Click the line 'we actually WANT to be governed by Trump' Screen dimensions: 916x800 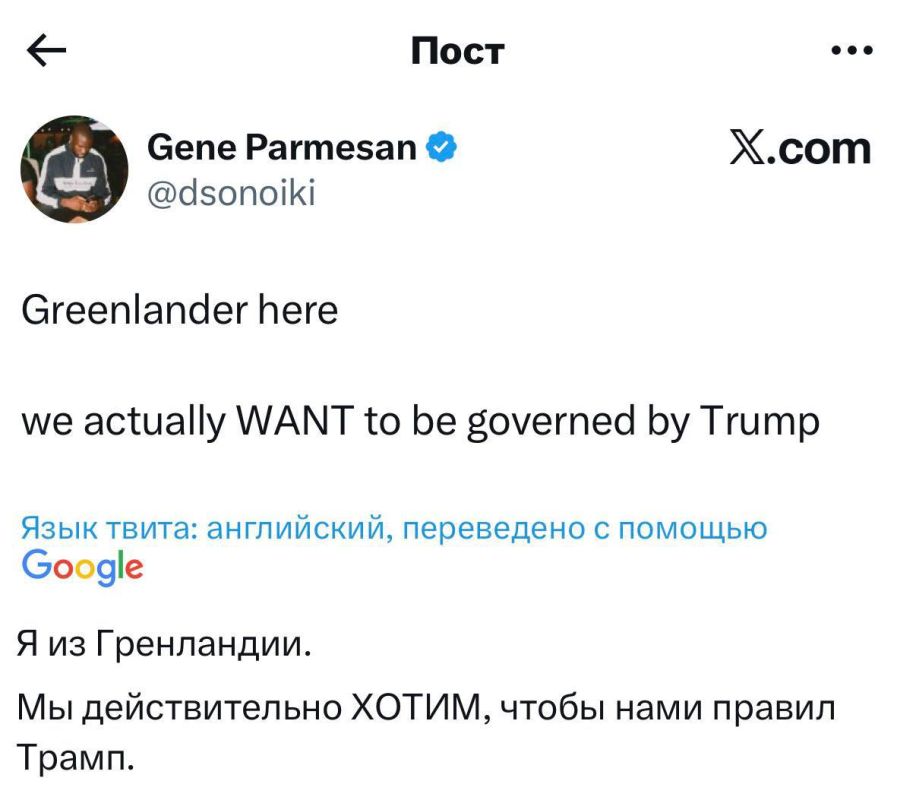[x=420, y=420]
